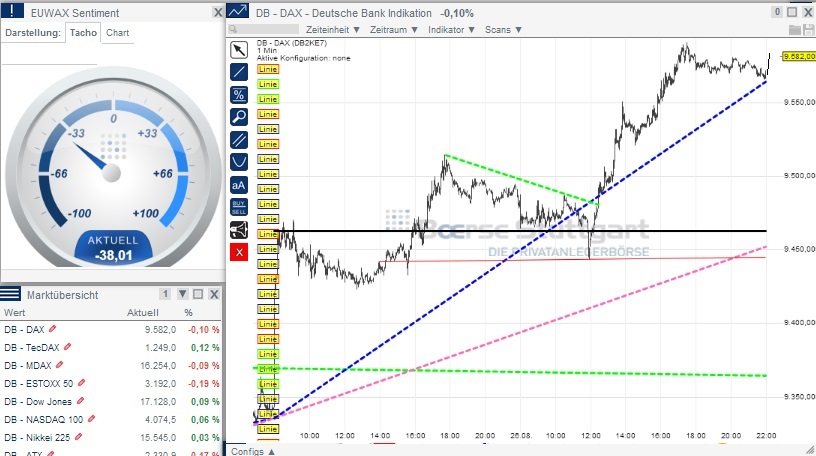The width and height of the screenshot is (816, 456).
Task: Click the chart line icon beside DB - DAX title
Action: [237, 10]
